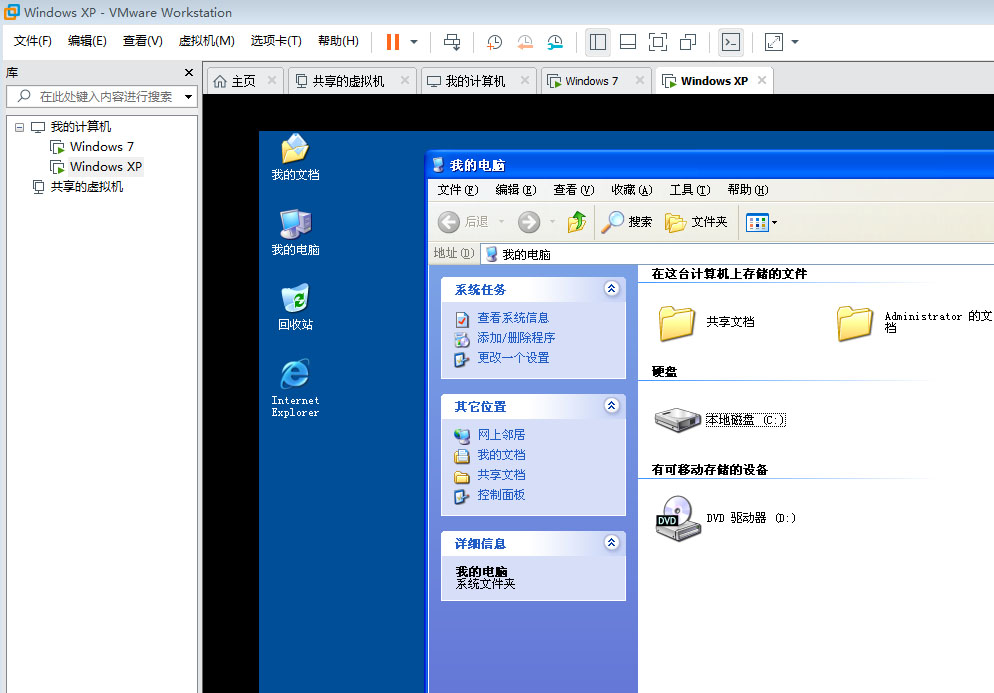Select 我的电脑 desktop icon

tap(295, 233)
